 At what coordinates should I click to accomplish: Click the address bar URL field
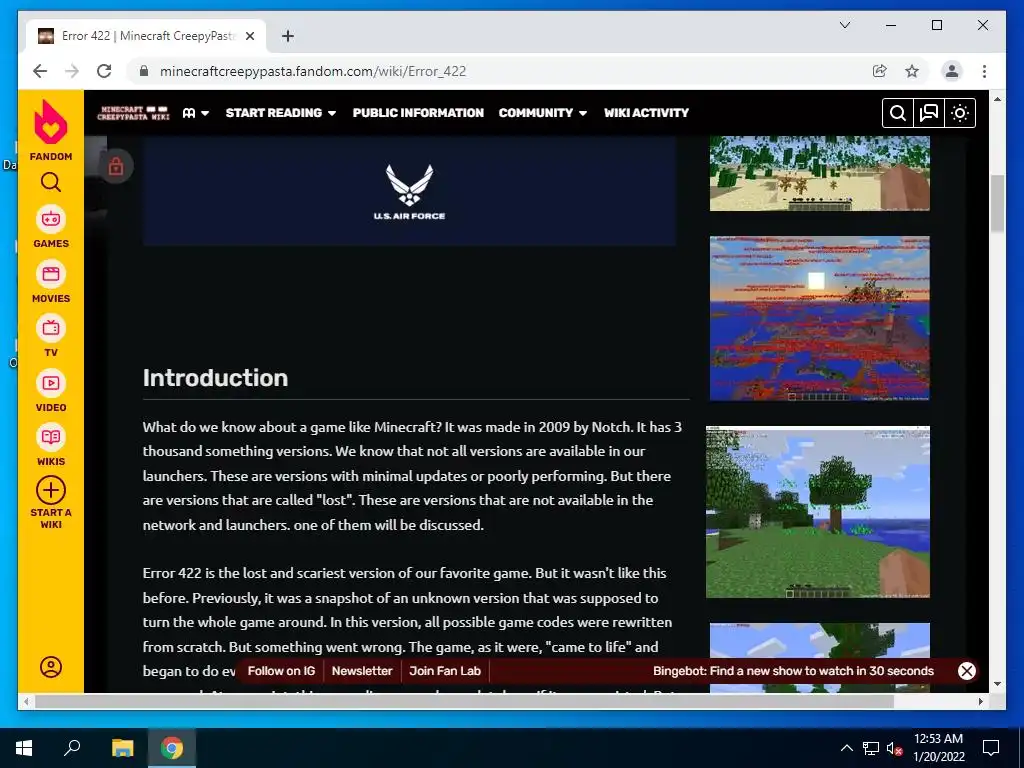click(509, 71)
